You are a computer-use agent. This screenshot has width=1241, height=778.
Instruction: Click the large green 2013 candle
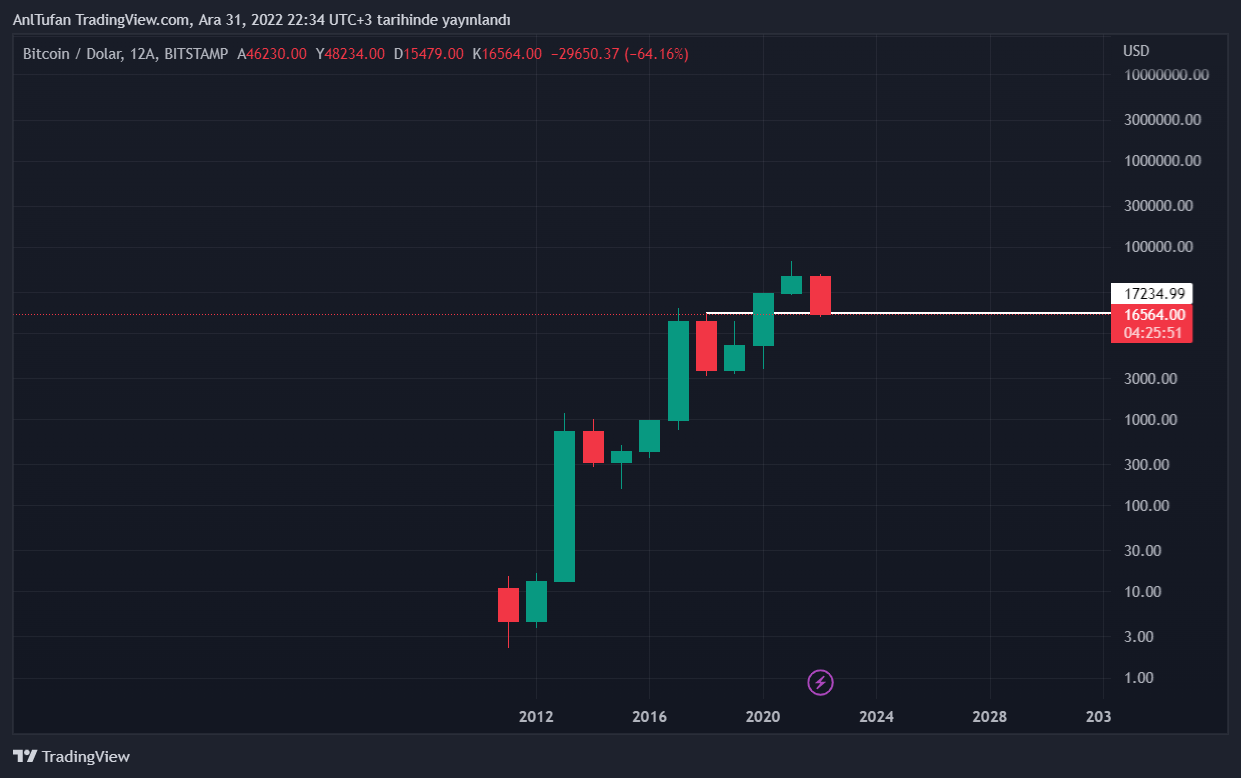point(564,505)
